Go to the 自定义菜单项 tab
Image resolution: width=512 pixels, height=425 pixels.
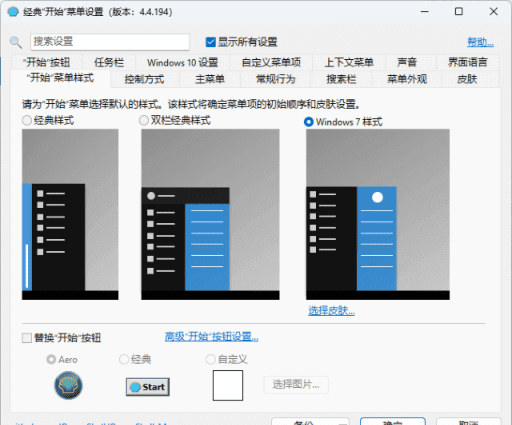pyautogui.click(x=271, y=62)
